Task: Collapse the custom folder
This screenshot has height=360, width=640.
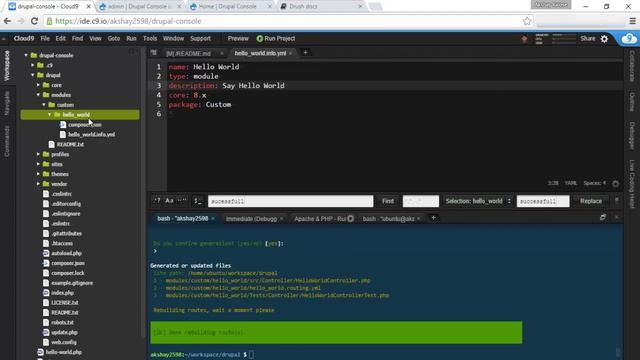Action: coord(44,104)
